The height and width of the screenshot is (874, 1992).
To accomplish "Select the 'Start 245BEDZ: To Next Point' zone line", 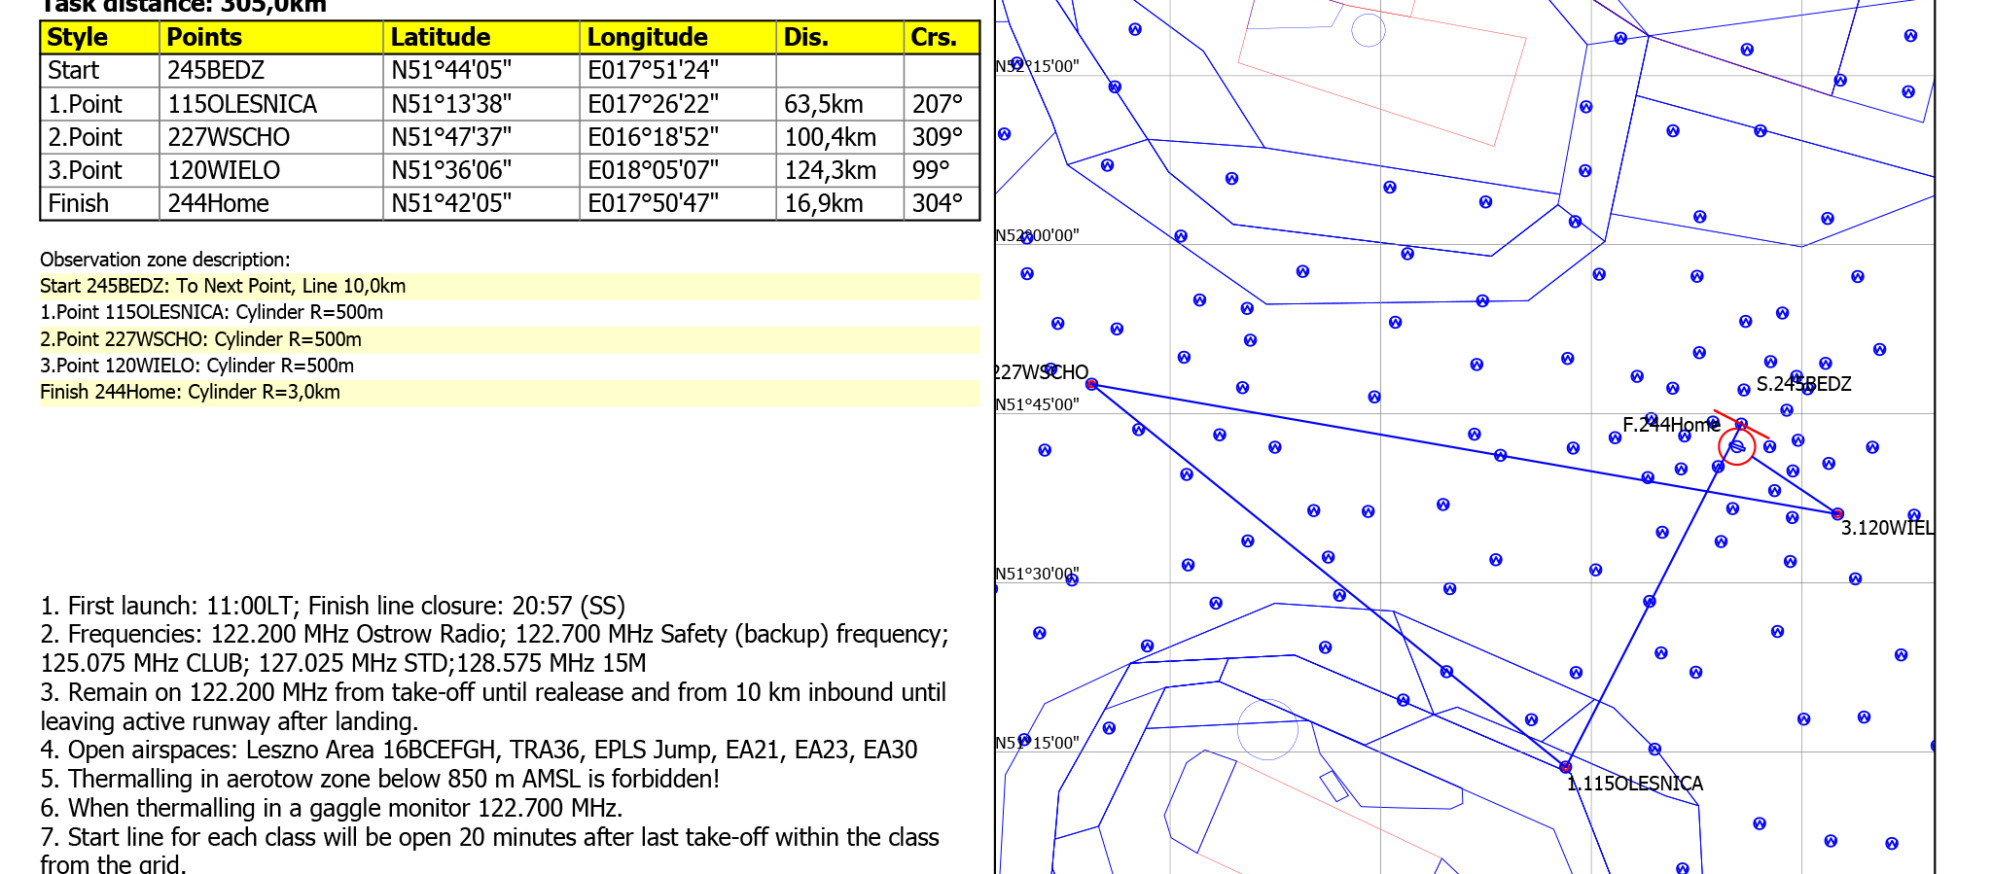I will [223, 286].
